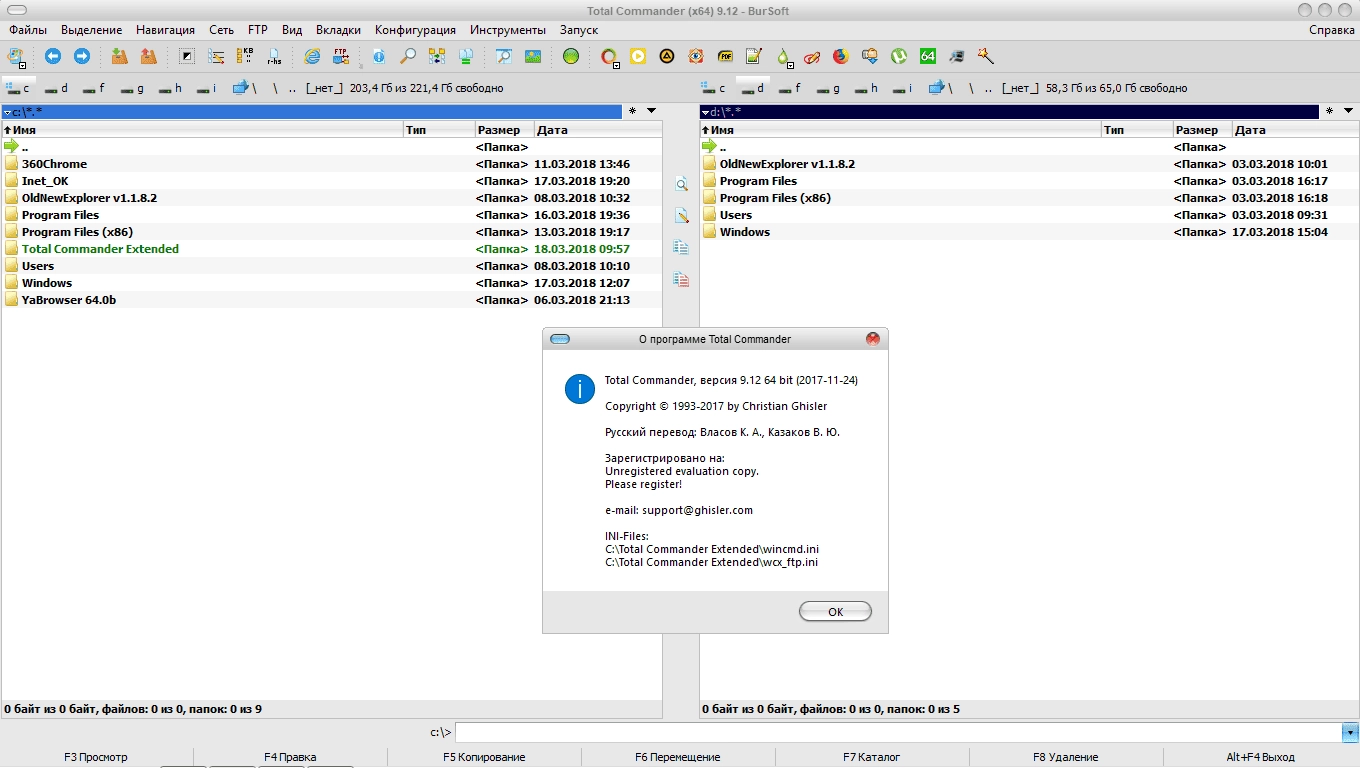
Task: Launch Internet Explorer from the toolbar
Action: coord(312,57)
